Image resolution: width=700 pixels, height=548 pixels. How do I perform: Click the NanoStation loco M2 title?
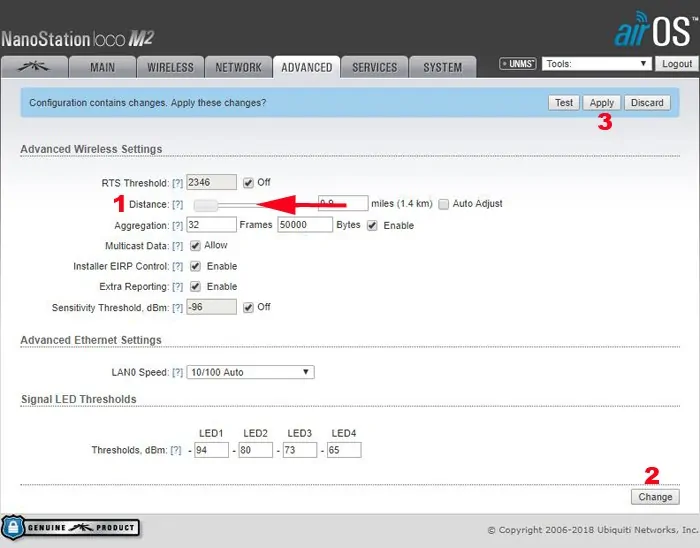tap(78, 39)
